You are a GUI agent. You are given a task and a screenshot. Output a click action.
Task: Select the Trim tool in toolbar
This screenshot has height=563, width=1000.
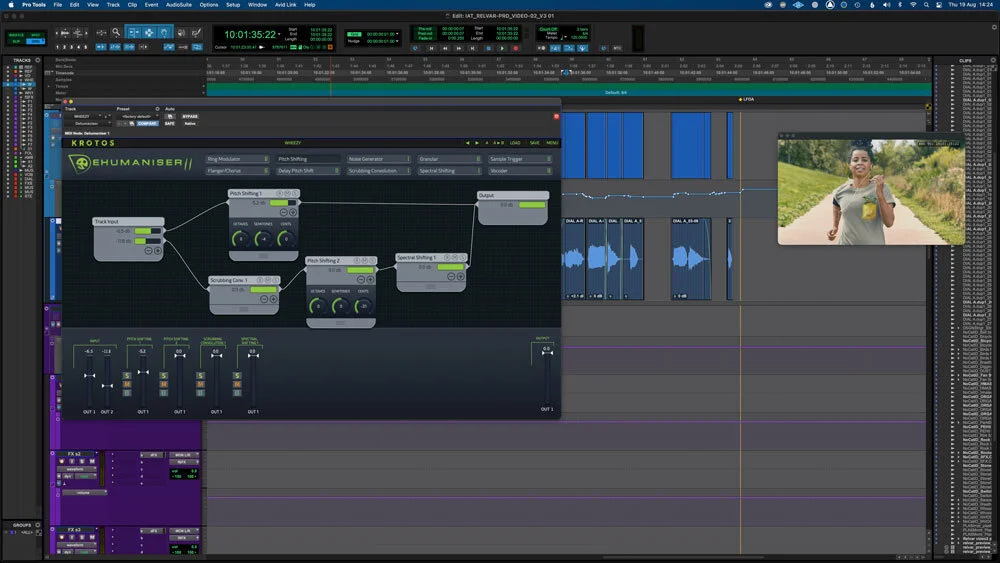pyautogui.click(x=134, y=33)
